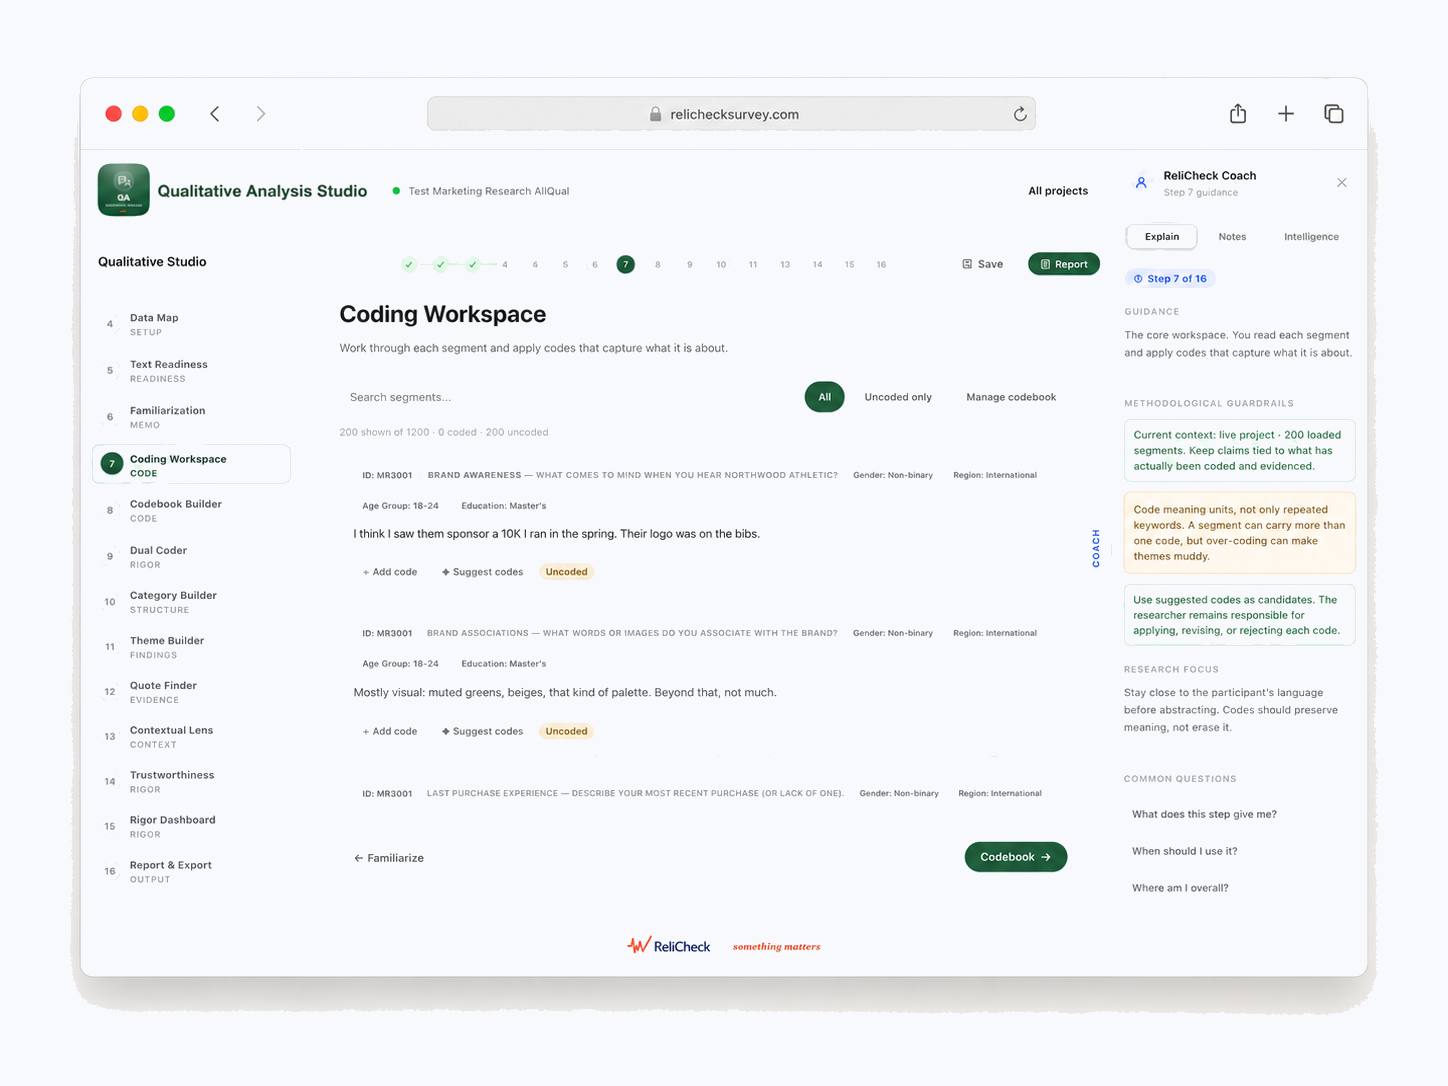Click the Search segments field
1448x1086 pixels.
[565, 397]
